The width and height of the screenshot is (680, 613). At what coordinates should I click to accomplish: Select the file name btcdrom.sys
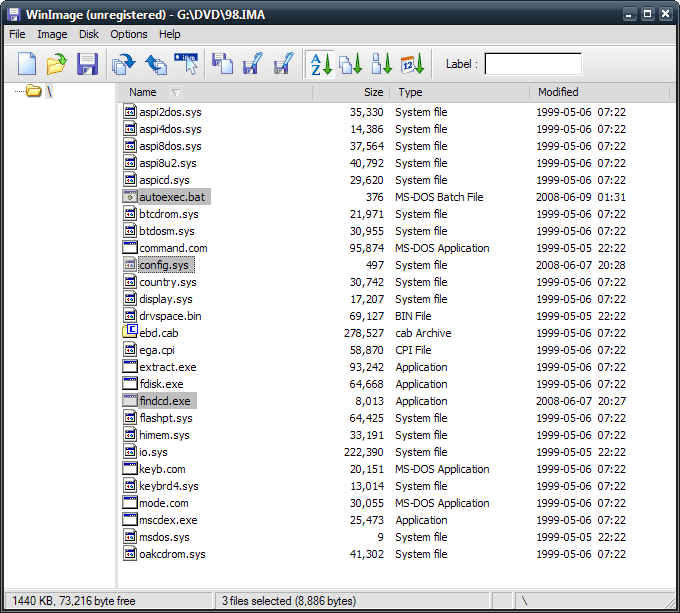(x=169, y=214)
